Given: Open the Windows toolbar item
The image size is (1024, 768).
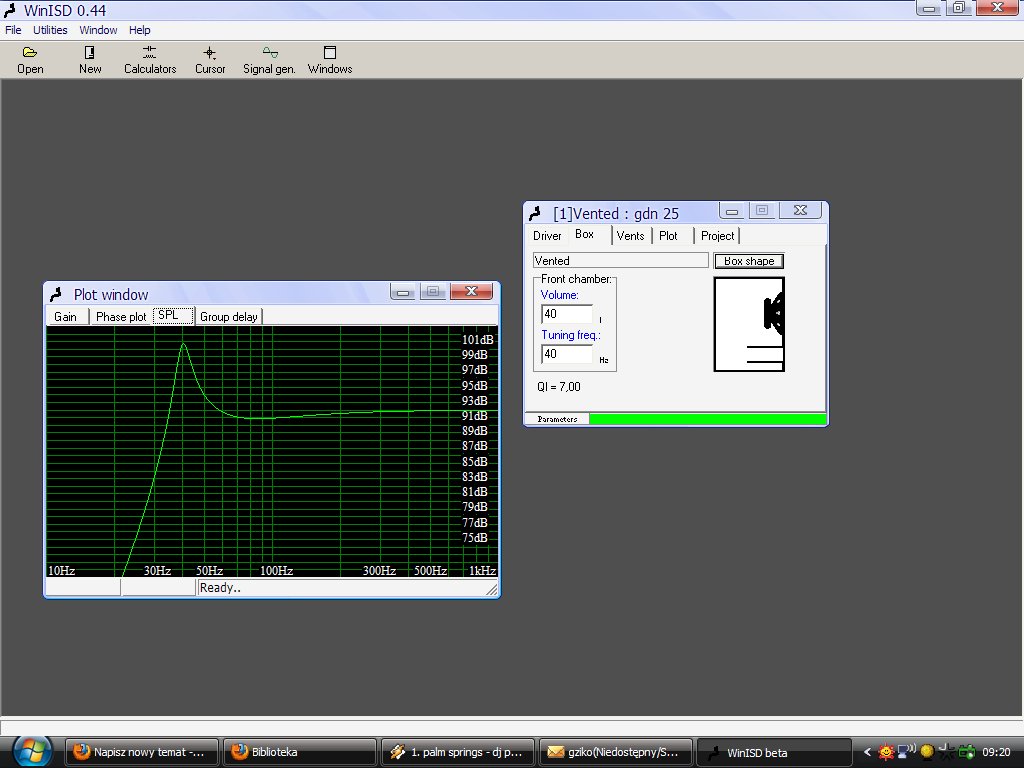Looking at the screenshot, I should click(330, 60).
